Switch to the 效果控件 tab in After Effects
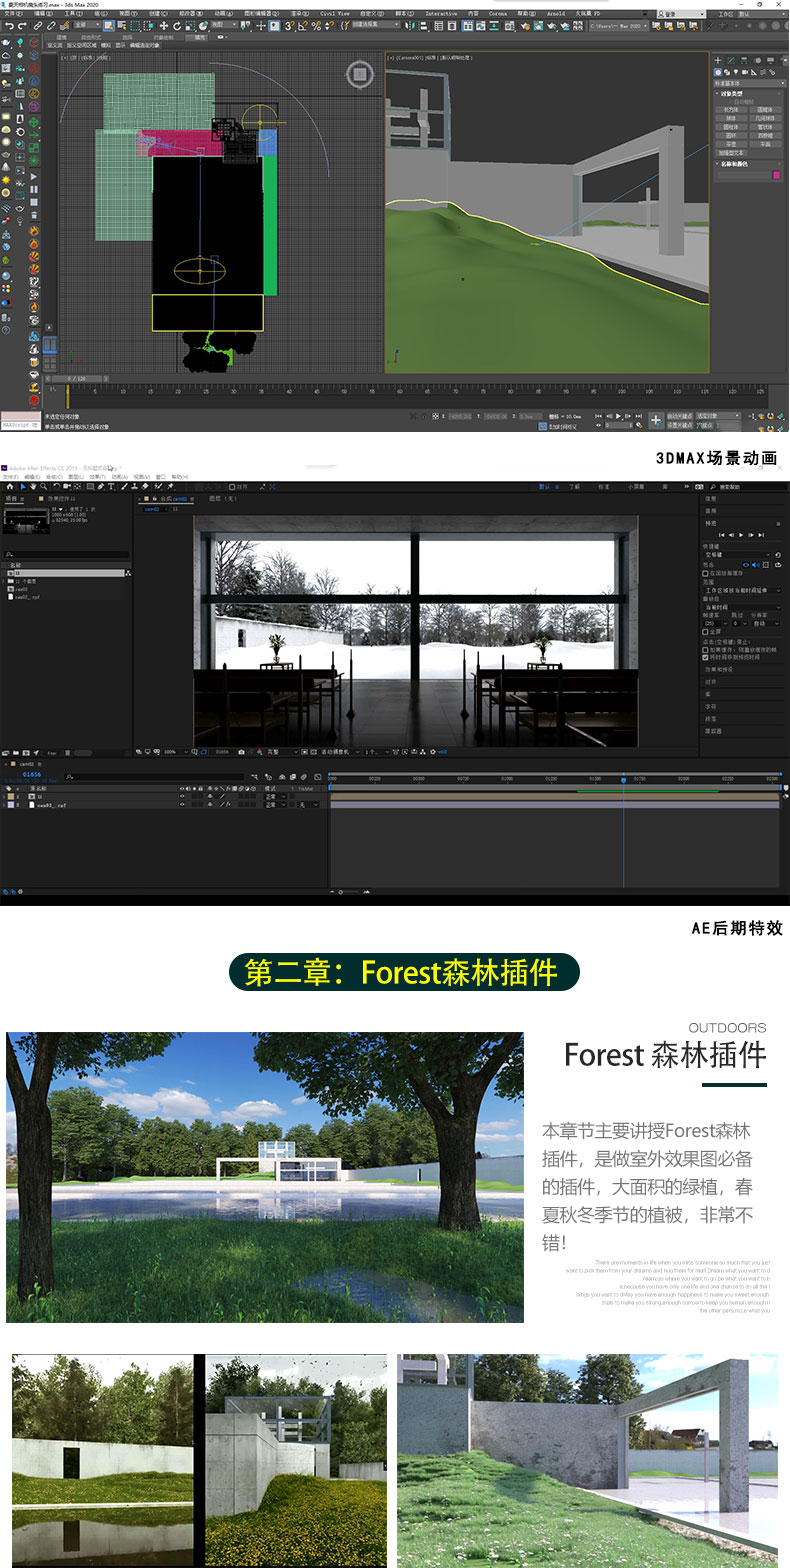790x1568 pixels. [61, 498]
